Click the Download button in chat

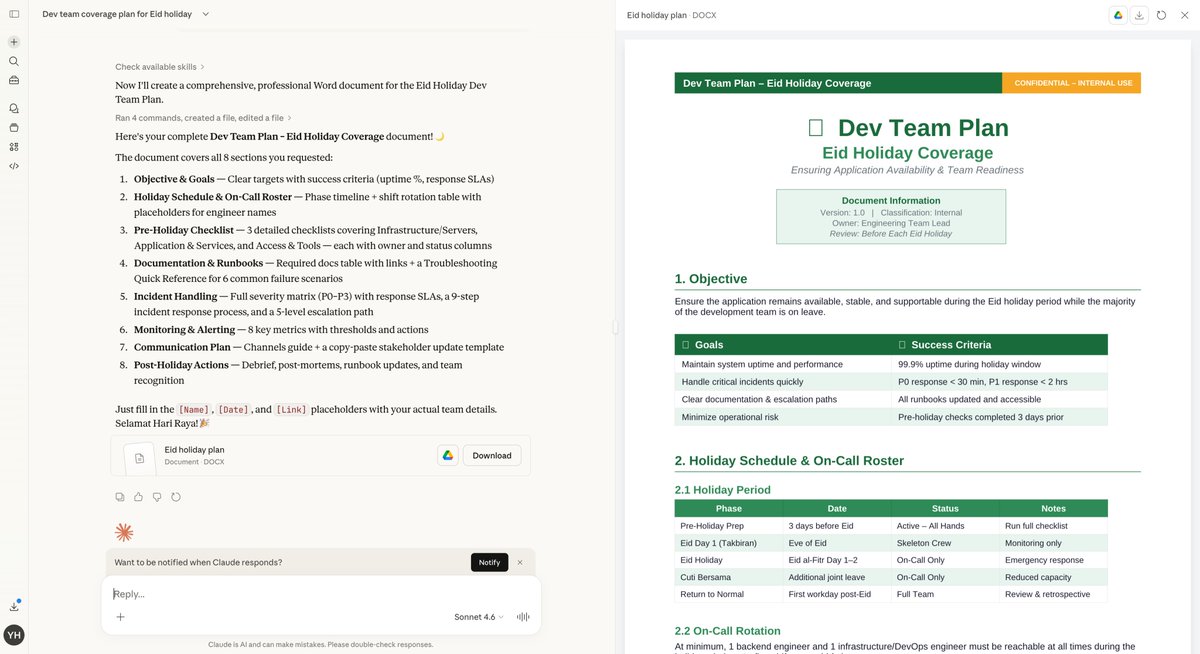click(x=492, y=455)
